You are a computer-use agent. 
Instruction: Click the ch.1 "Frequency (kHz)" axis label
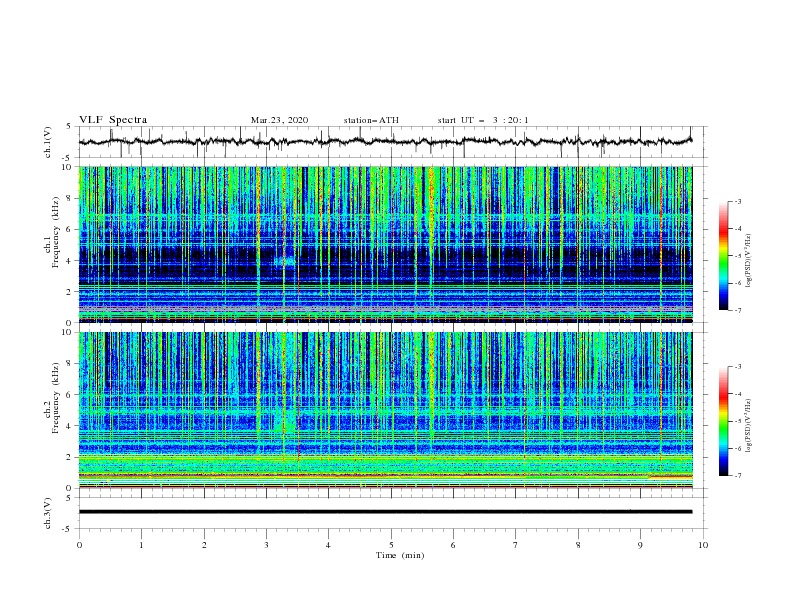tap(56, 233)
